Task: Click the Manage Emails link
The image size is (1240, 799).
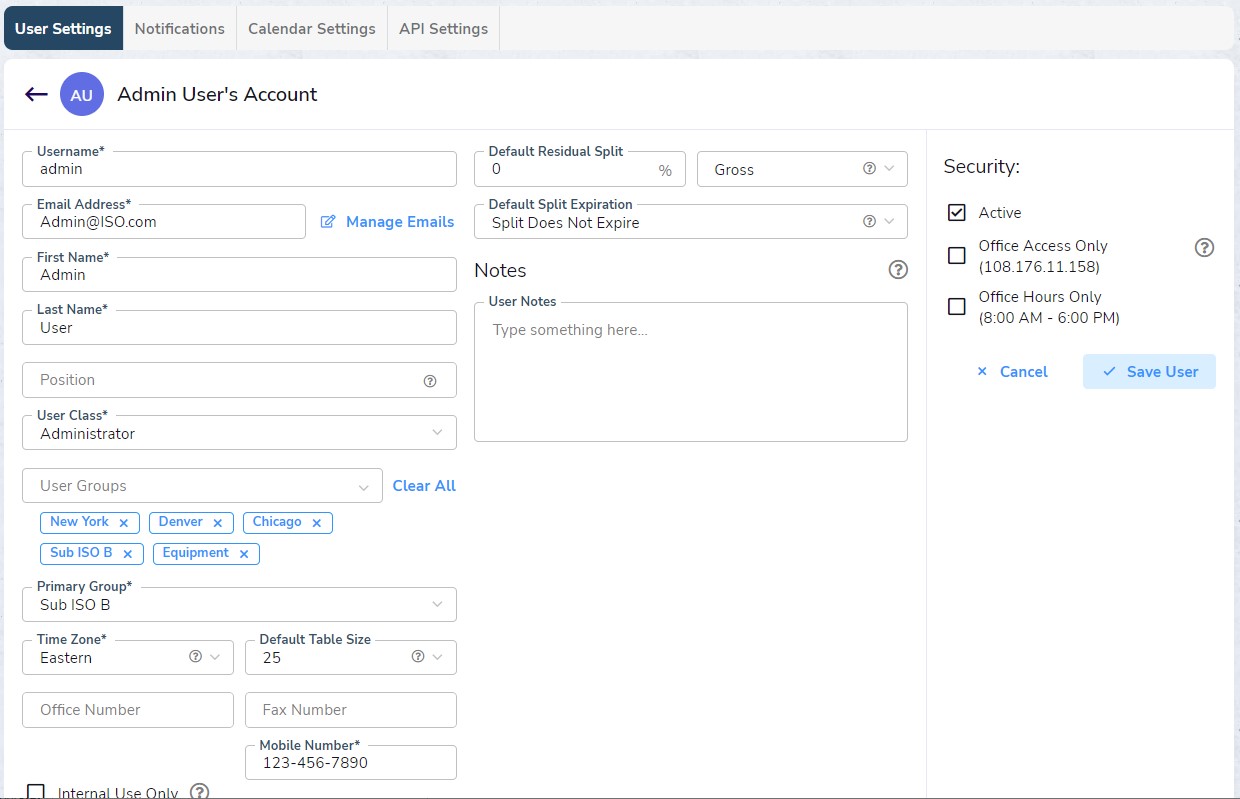Action: pos(400,222)
